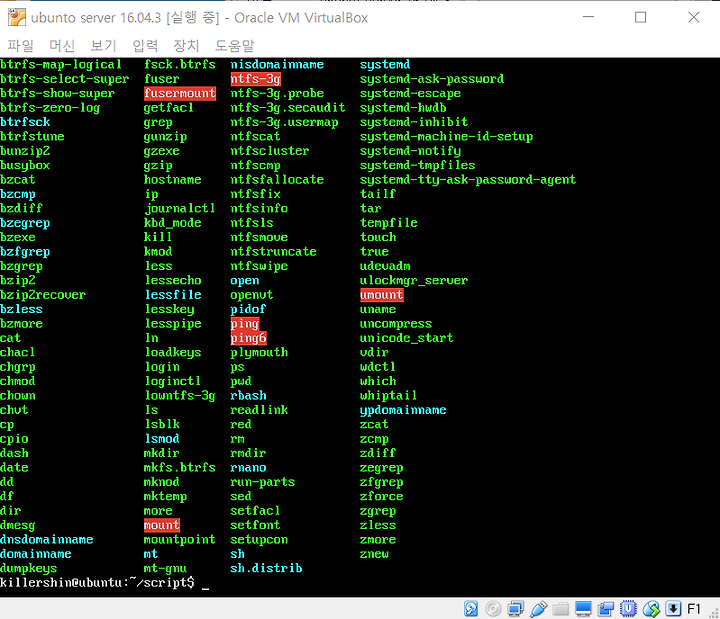Image resolution: width=720 pixels, height=619 pixels.
Task: Open the network adapters status icon
Action: (516, 608)
